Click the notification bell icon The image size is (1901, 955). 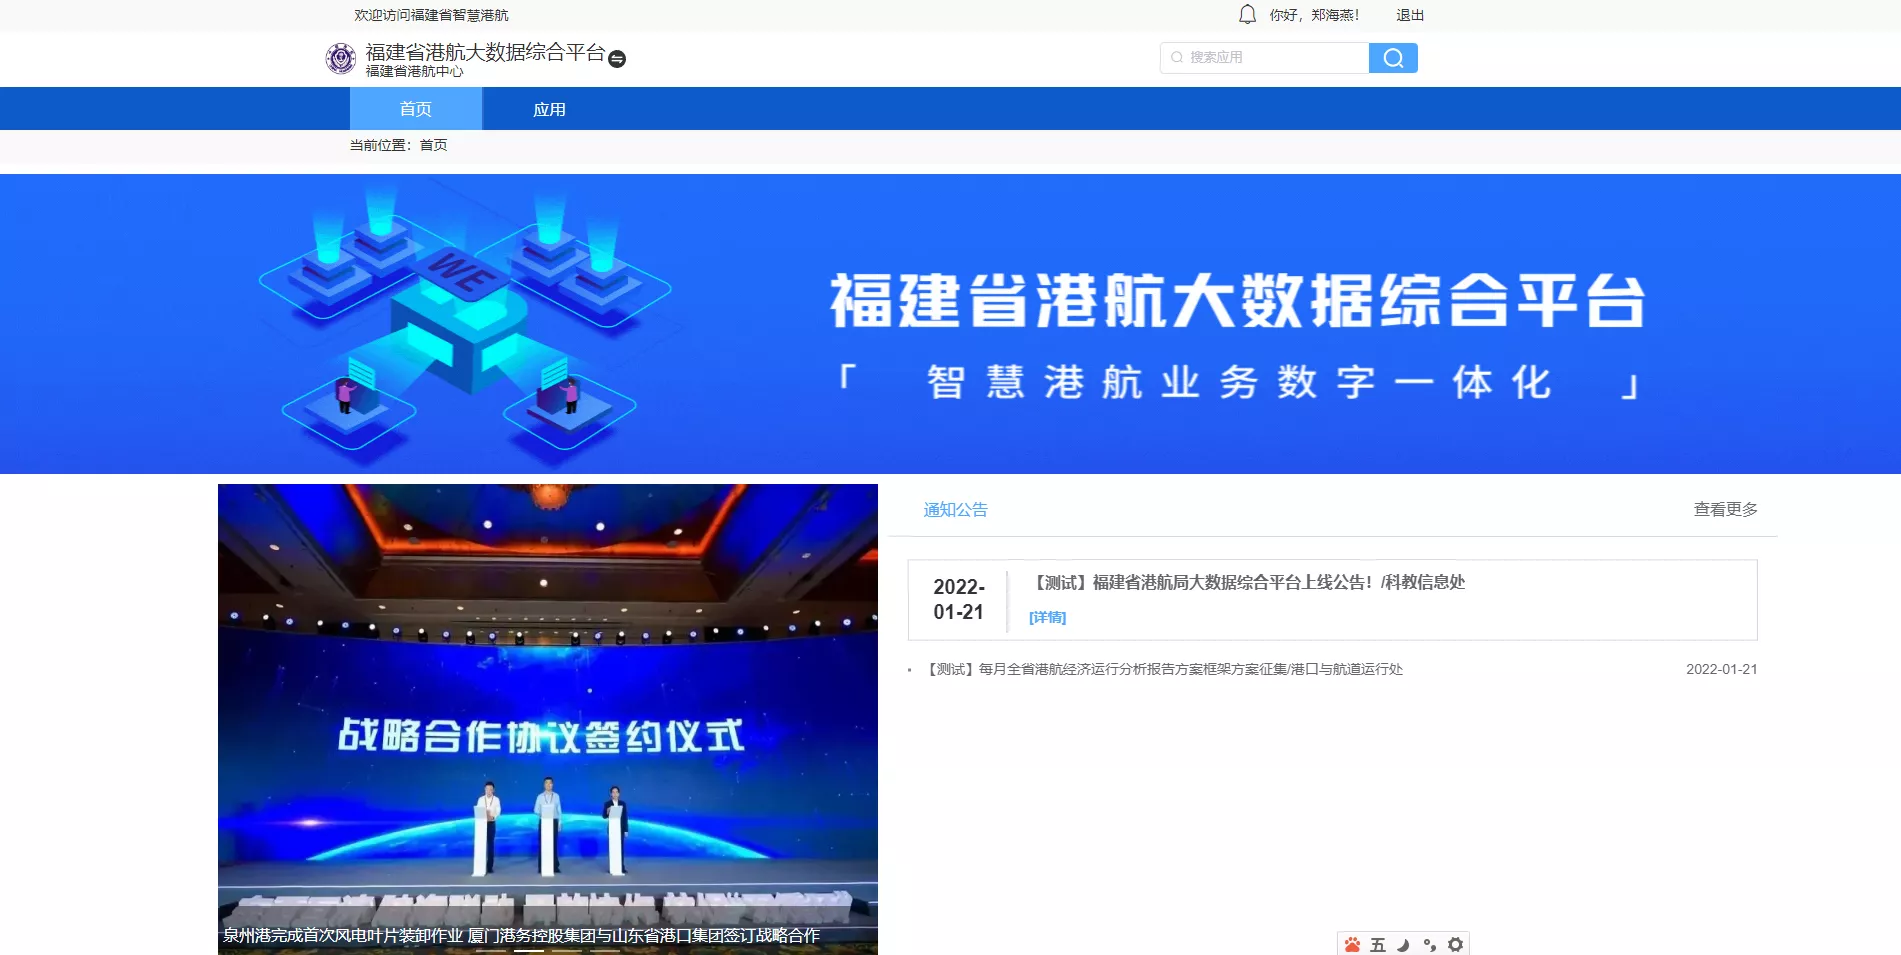click(1247, 15)
